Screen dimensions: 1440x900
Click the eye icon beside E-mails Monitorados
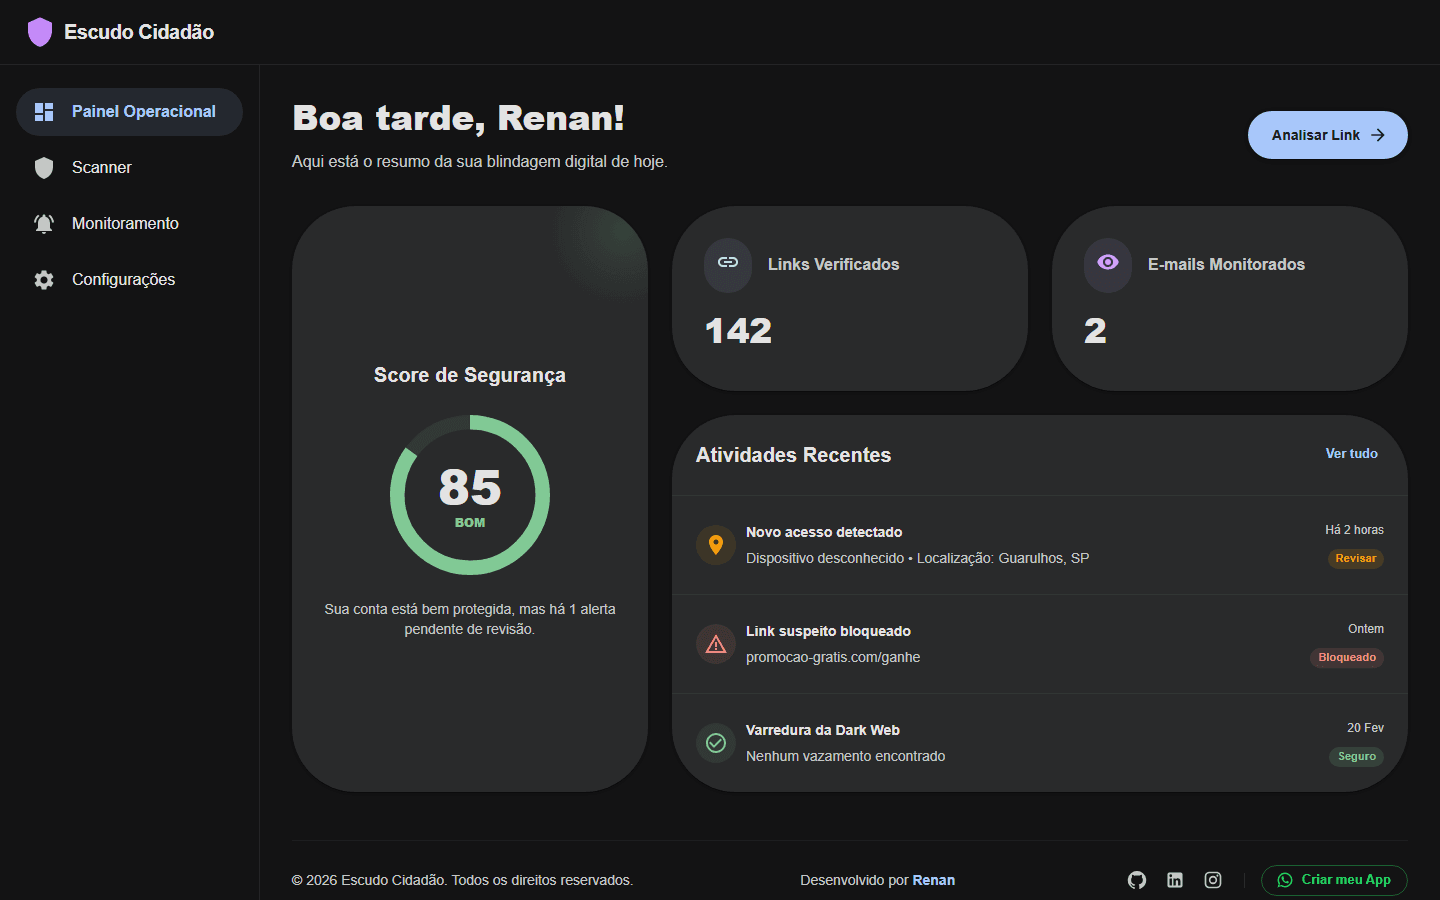(x=1108, y=262)
